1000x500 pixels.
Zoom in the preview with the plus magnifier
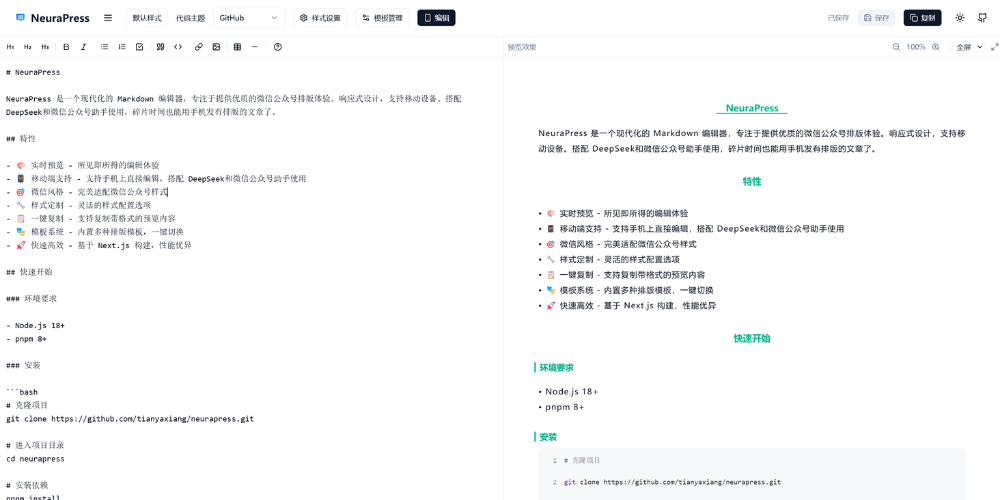coord(936,47)
